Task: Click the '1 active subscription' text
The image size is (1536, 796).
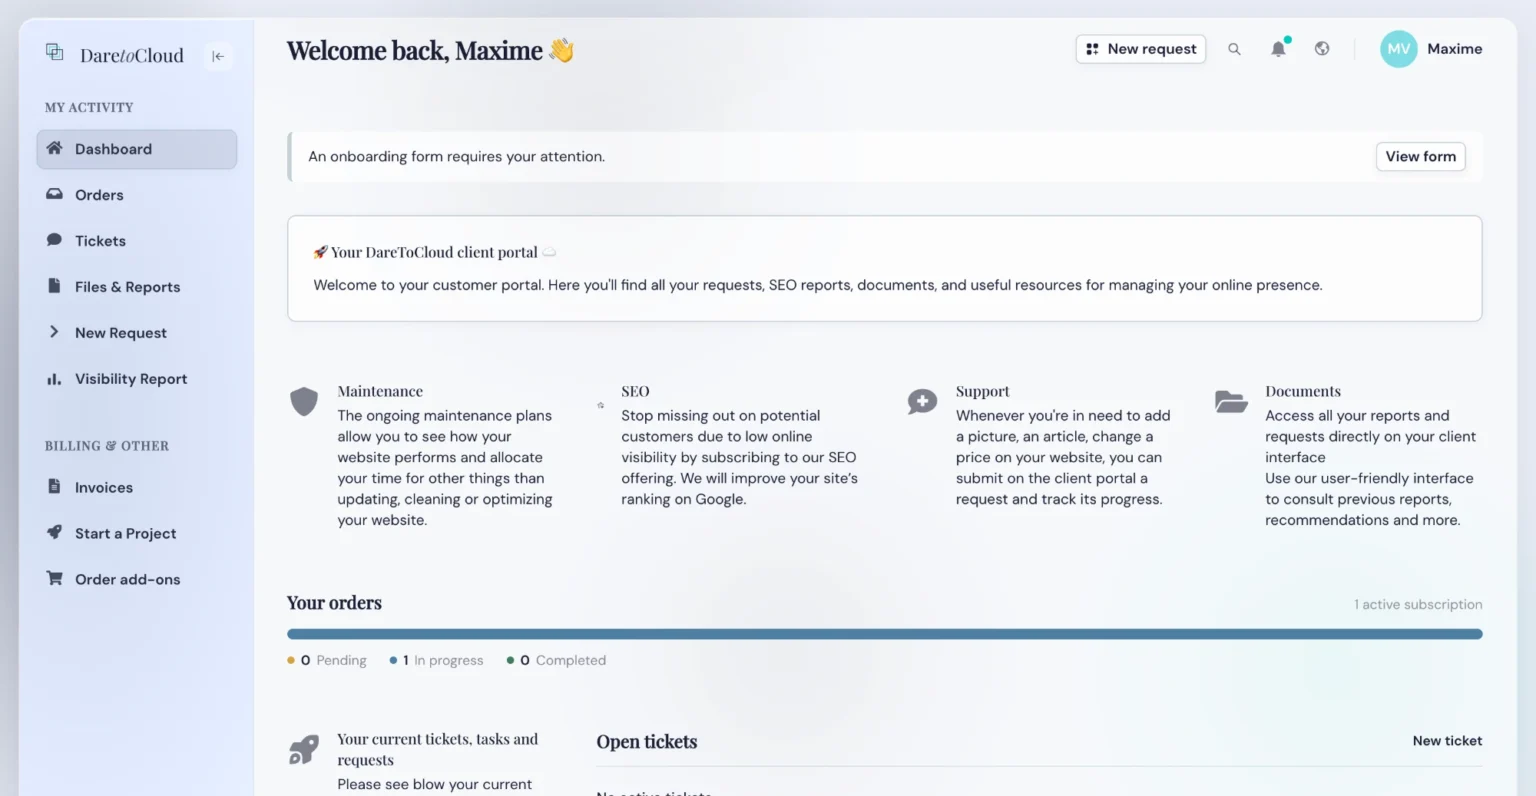Action: [1418, 605]
